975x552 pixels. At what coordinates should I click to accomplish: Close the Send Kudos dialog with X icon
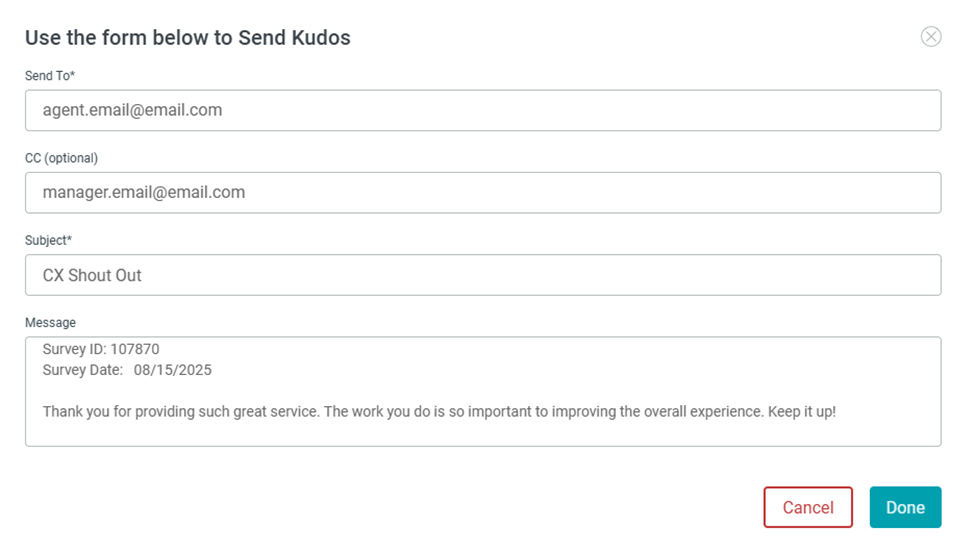930,37
